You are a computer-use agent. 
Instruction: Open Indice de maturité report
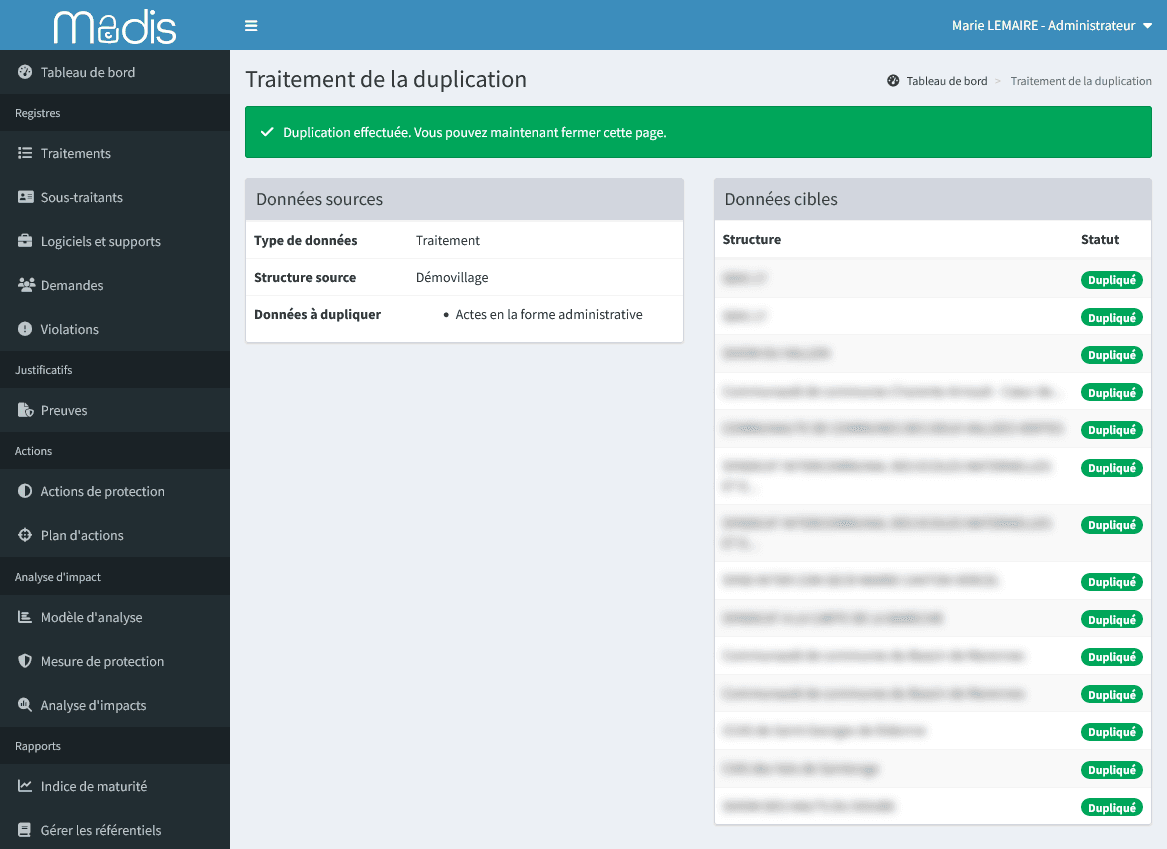tap(93, 786)
